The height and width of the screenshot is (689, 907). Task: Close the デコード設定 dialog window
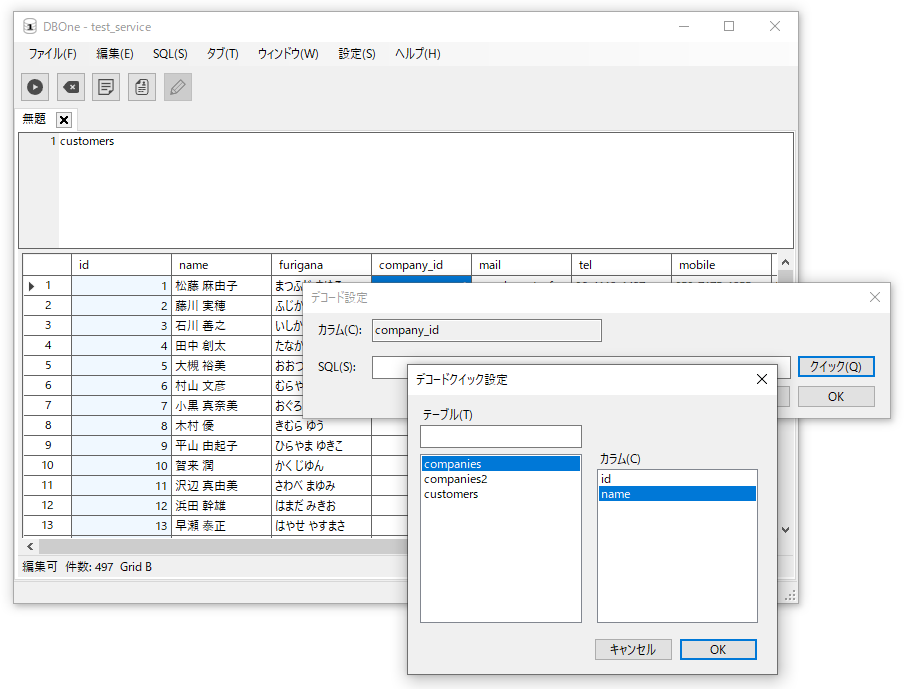tap(875, 297)
